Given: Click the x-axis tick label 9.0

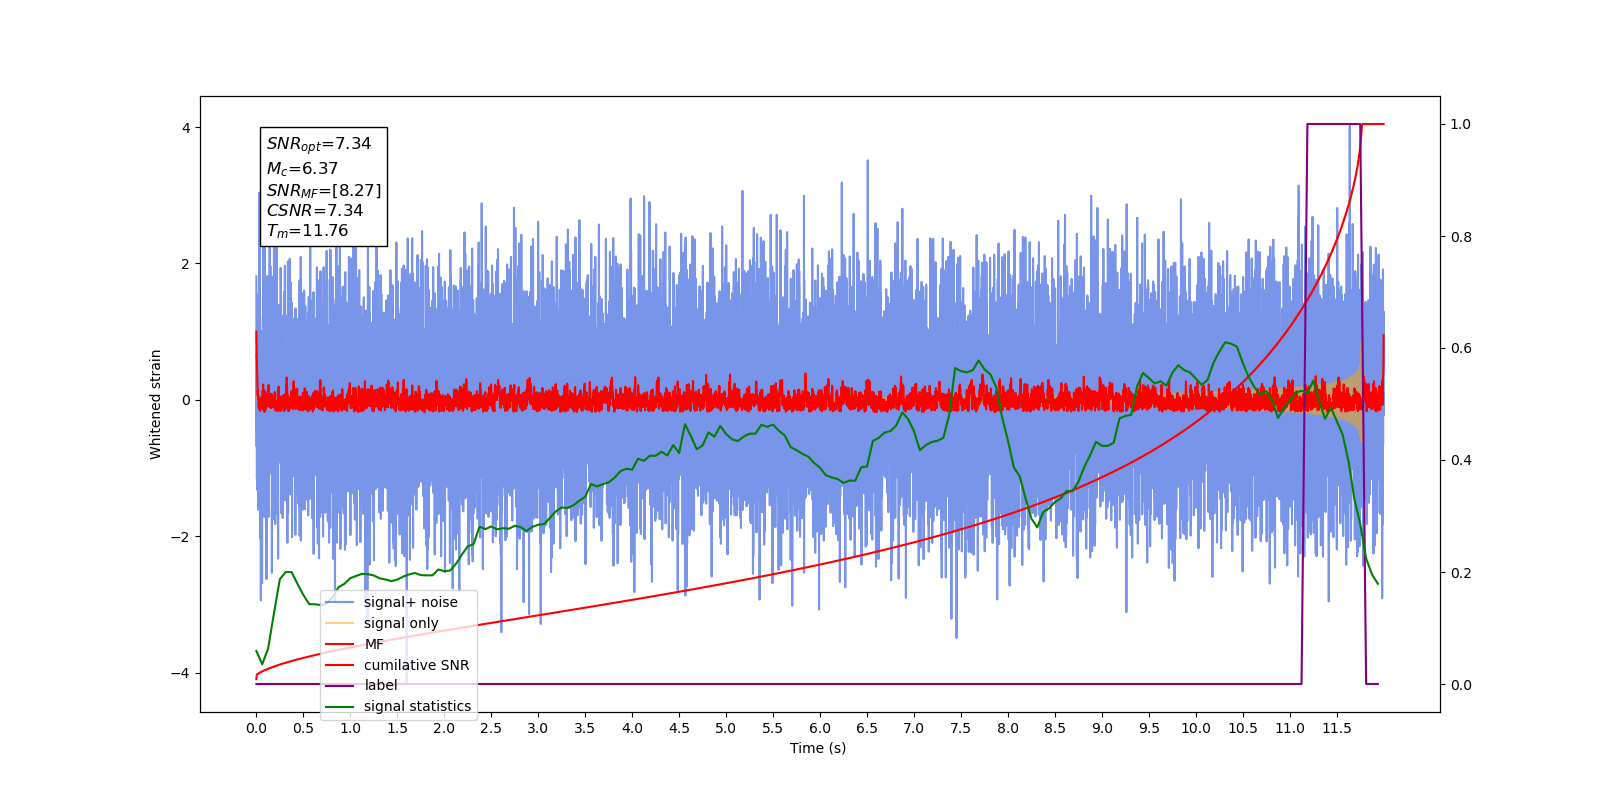Looking at the screenshot, I should click(1102, 728).
